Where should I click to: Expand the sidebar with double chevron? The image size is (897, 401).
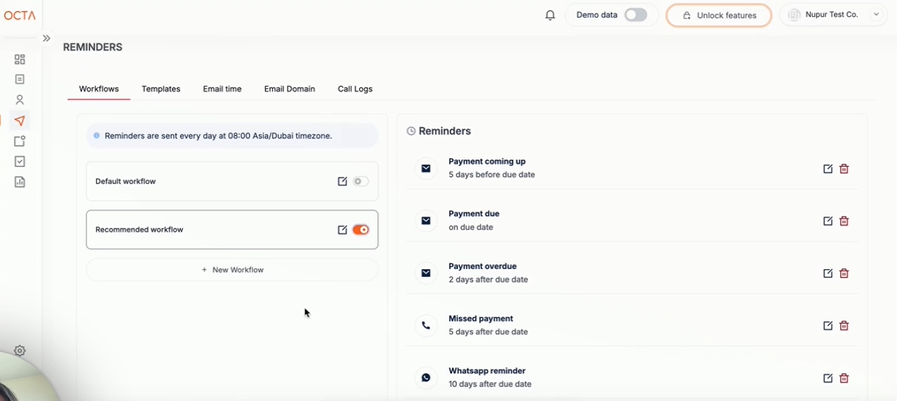pyautogui.click(x=46, y=38)
